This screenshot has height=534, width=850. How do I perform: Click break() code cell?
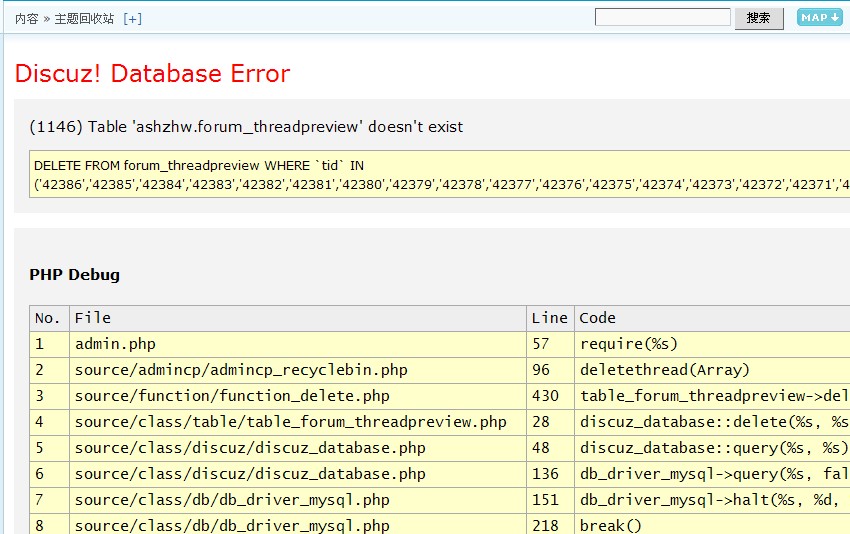[x=712, y=525]
